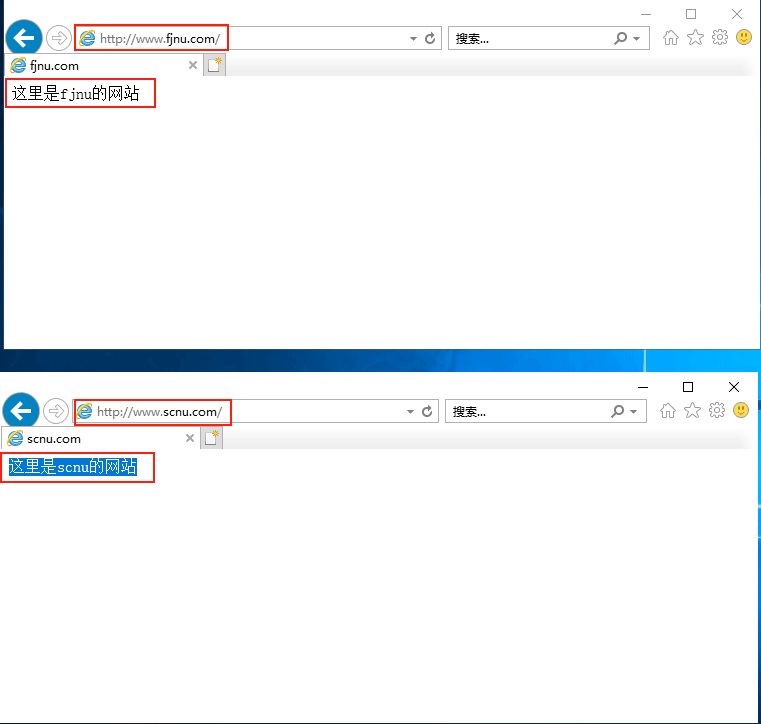Click smiley feedback icon in scnu.com window
The height and width of the screenshot is (724, 761).
click(741, 411)
